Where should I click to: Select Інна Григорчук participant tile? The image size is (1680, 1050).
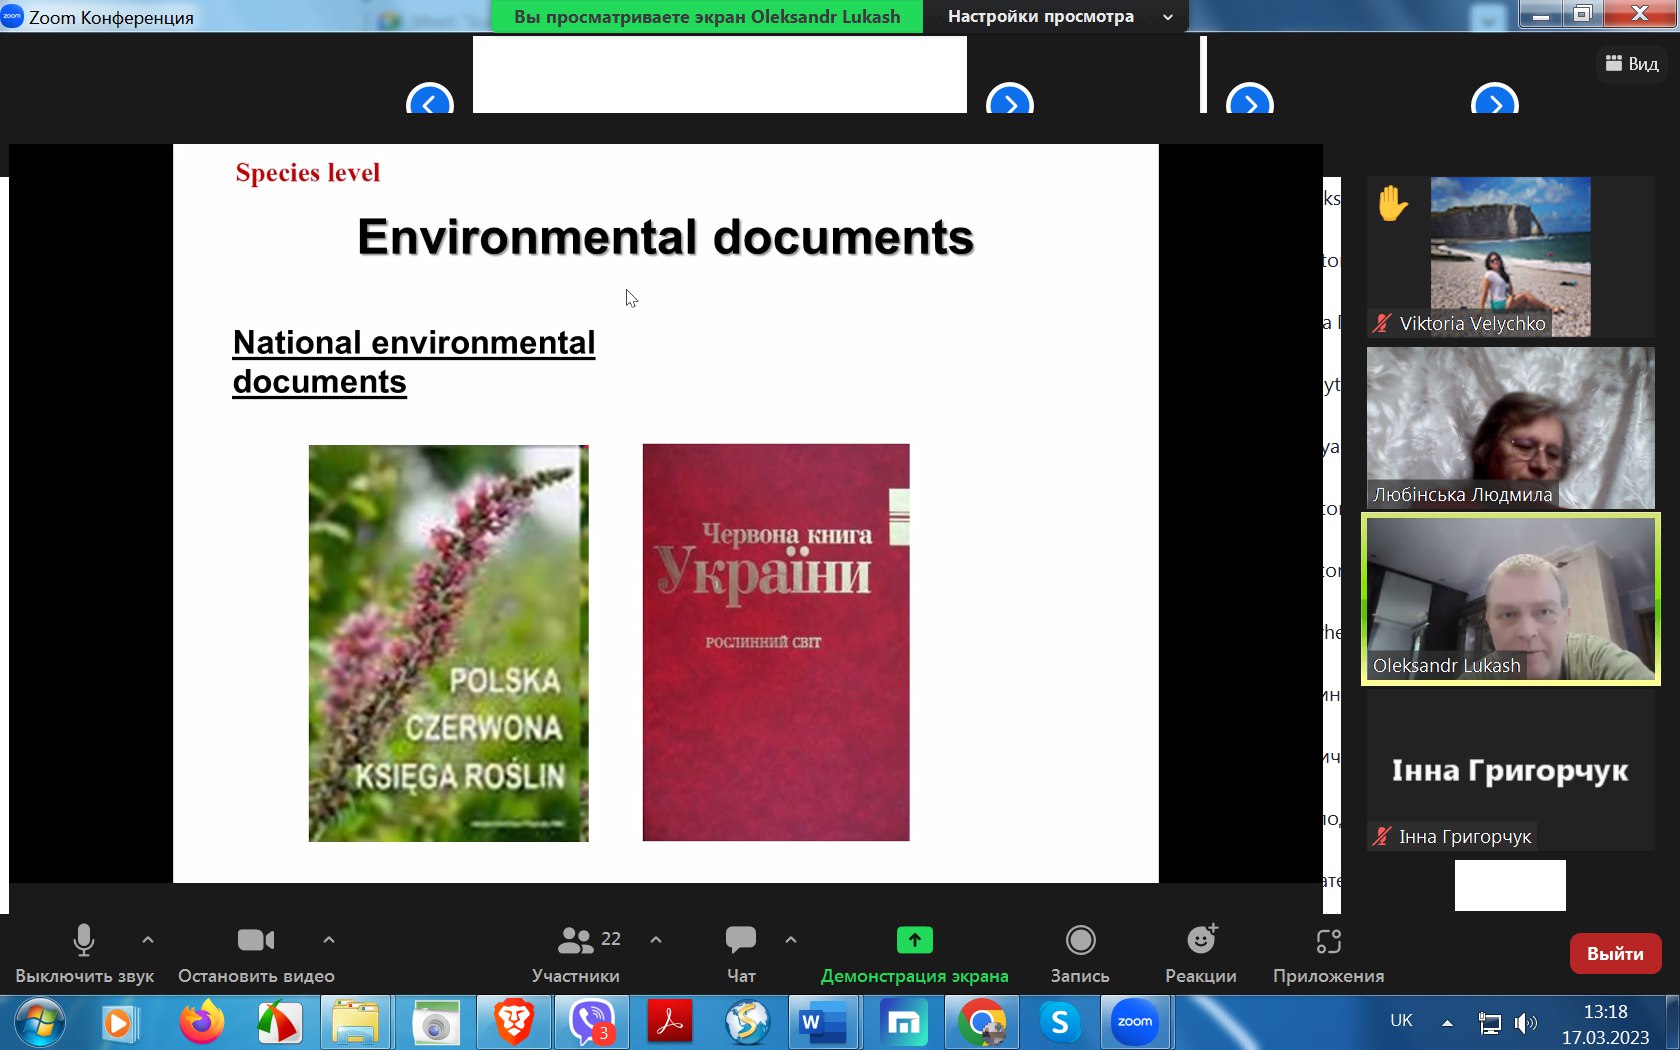(x=1510, y=770)
